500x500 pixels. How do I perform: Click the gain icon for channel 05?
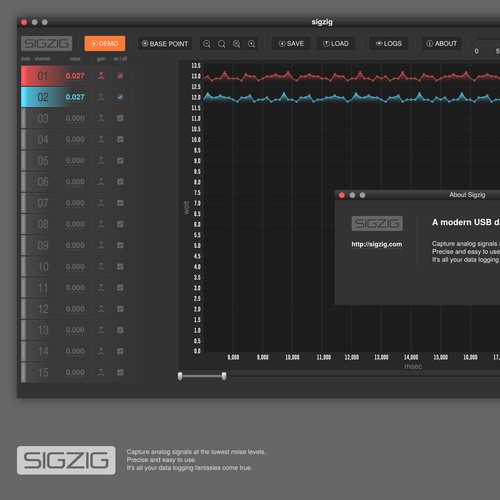tap(101, 160)
